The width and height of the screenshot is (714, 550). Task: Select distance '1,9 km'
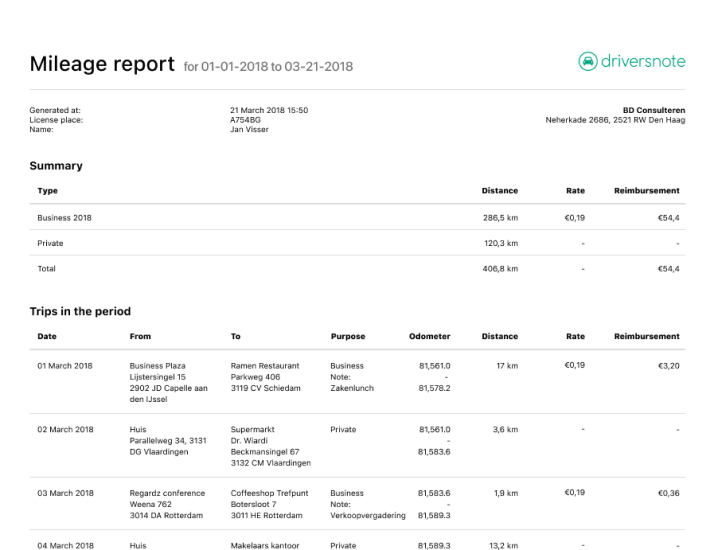[x=506, y=493]
